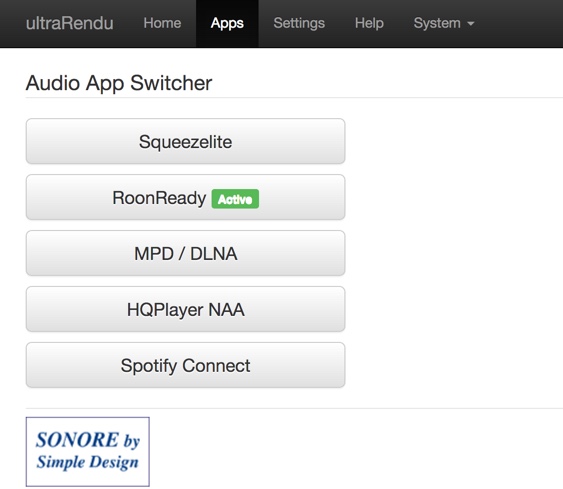563x489 pixels.
Task: Click the Sonore logo image
Action: point(88,452)
